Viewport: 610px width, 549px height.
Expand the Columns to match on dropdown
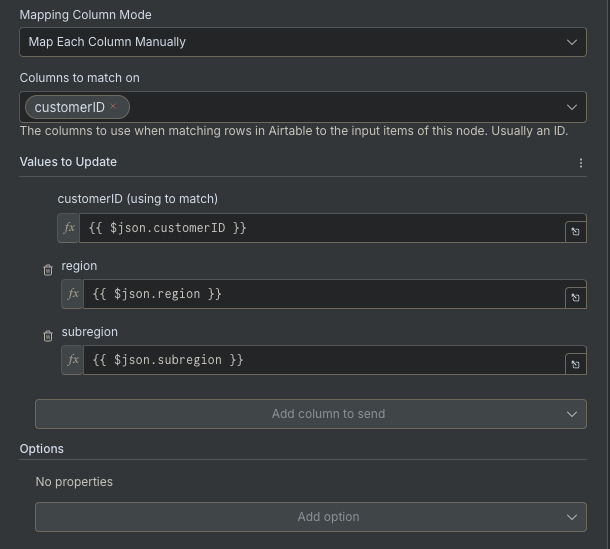pyautogui.click(x=572, y=107)
